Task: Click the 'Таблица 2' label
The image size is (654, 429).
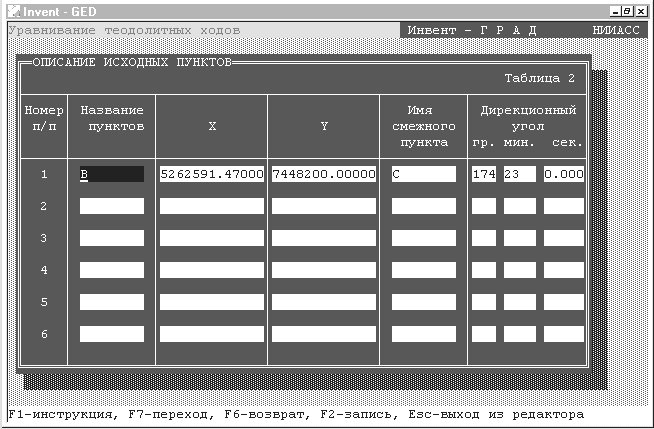Action: tap(540, 78)
